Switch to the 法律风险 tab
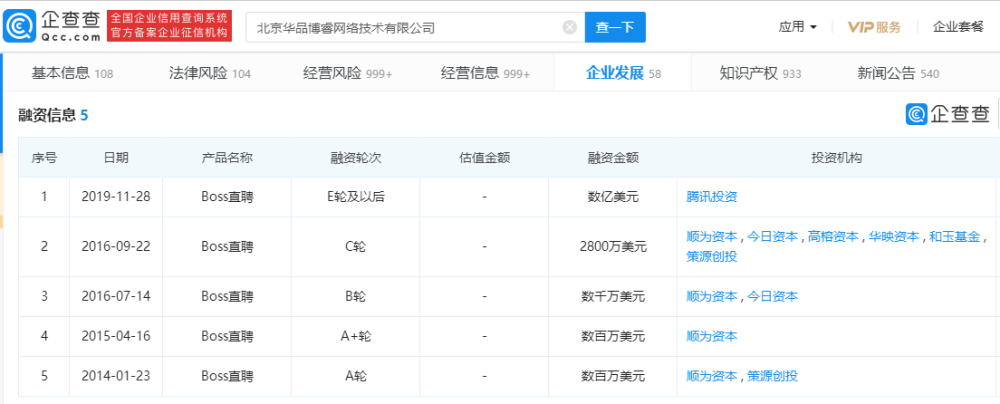The height and width of the screenshot is (404, 1000). tap(210, 73)
